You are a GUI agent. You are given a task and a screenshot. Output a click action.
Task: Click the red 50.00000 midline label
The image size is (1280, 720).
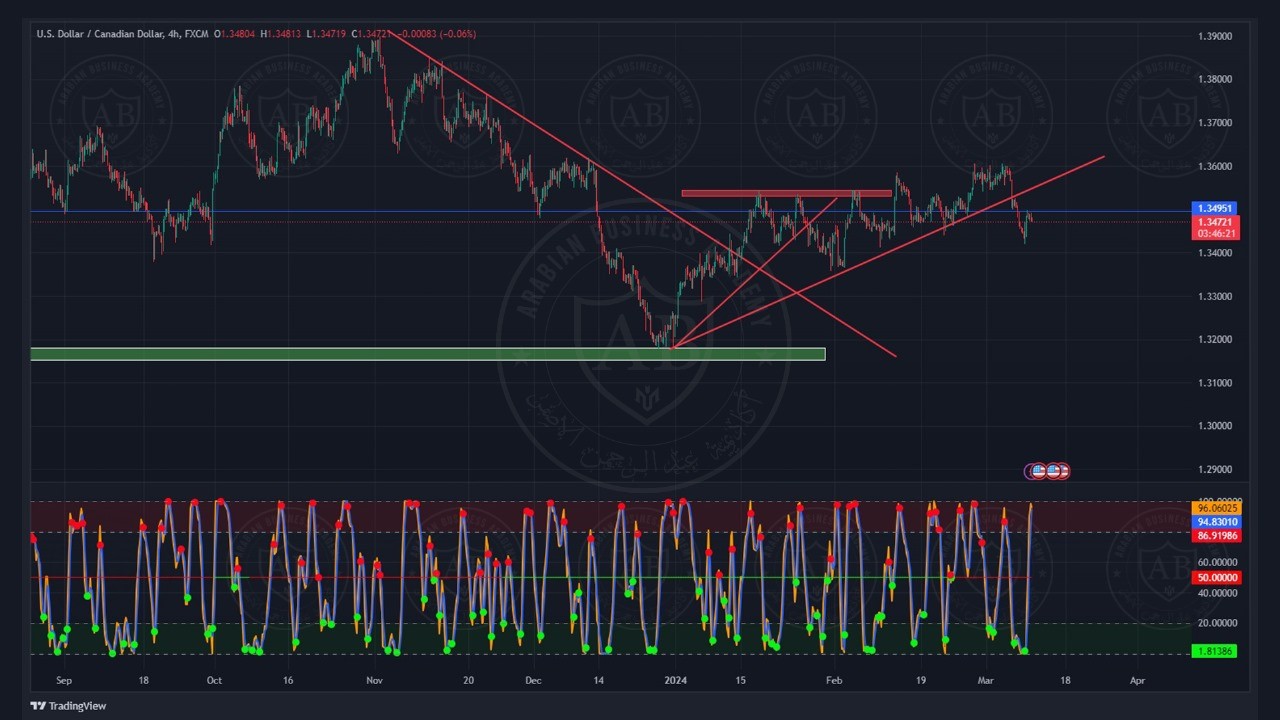click(1216, 578)
